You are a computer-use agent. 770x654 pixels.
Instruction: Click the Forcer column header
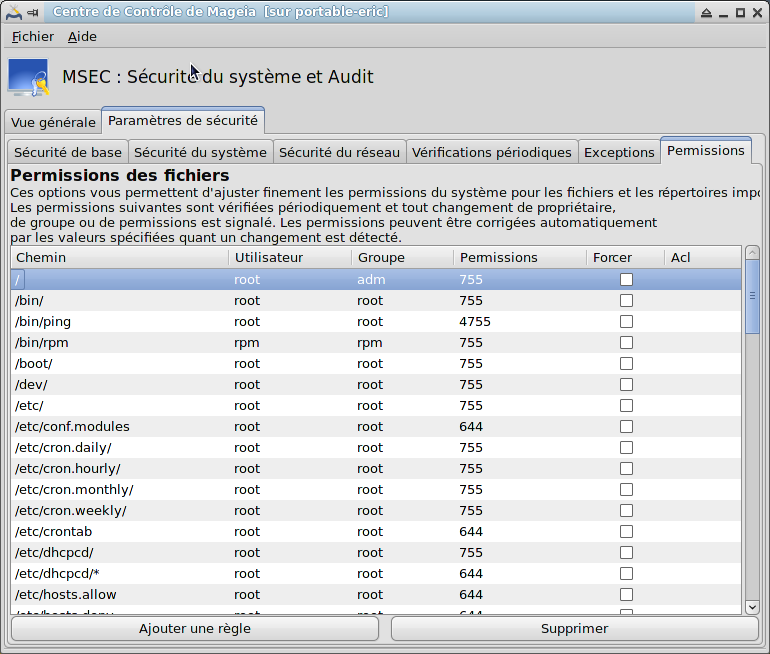pos(625,257)
